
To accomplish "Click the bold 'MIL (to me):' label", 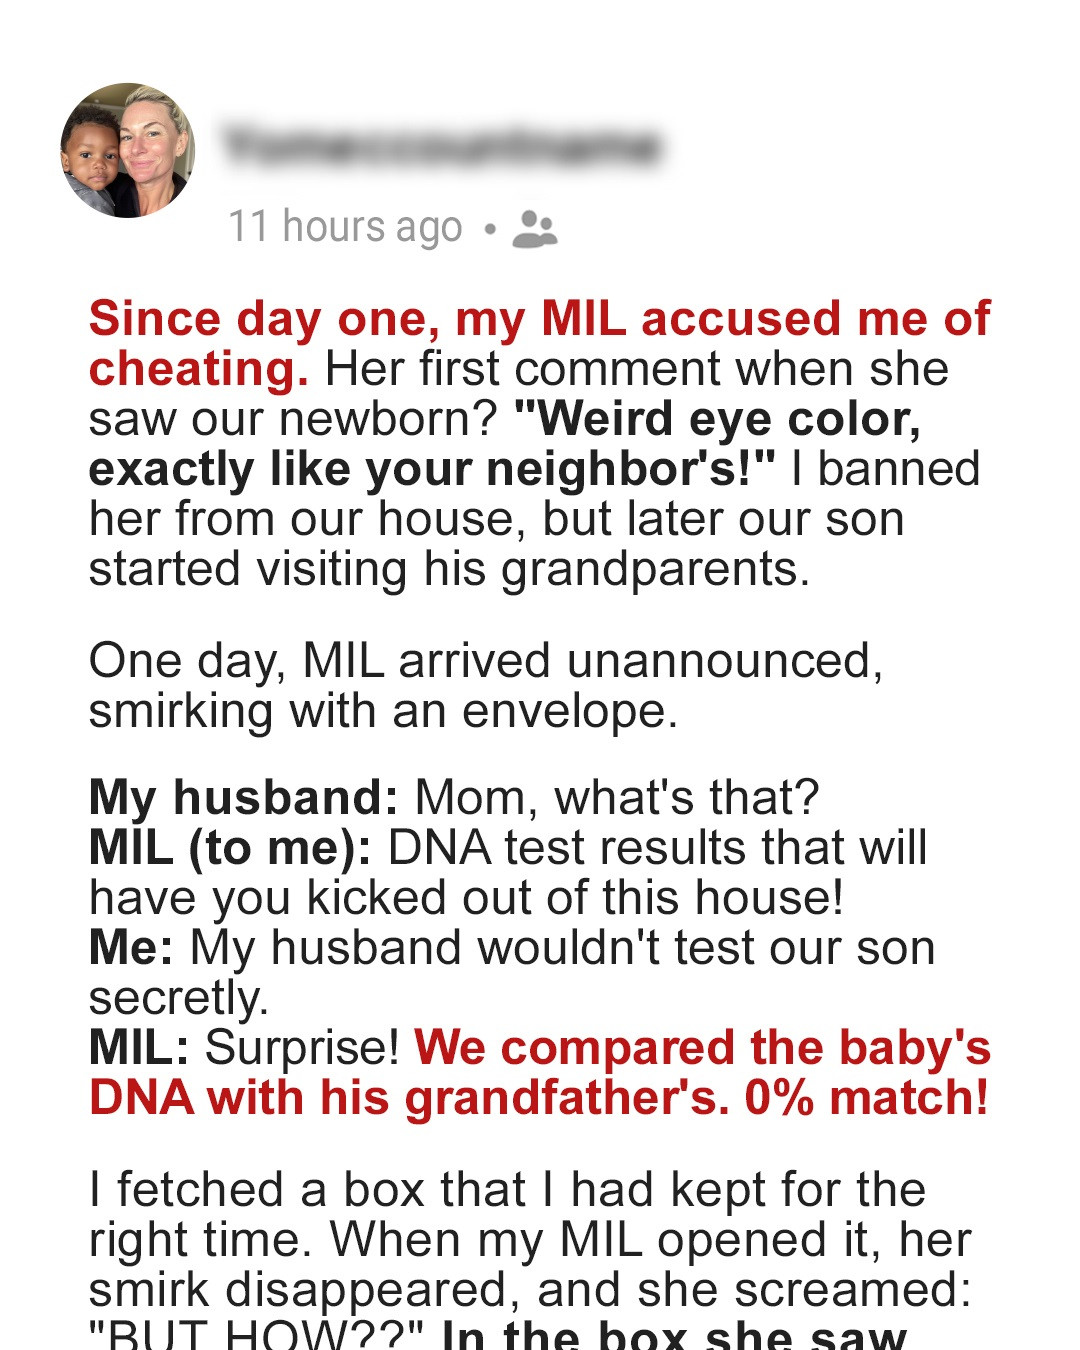I will click(230, 848).
